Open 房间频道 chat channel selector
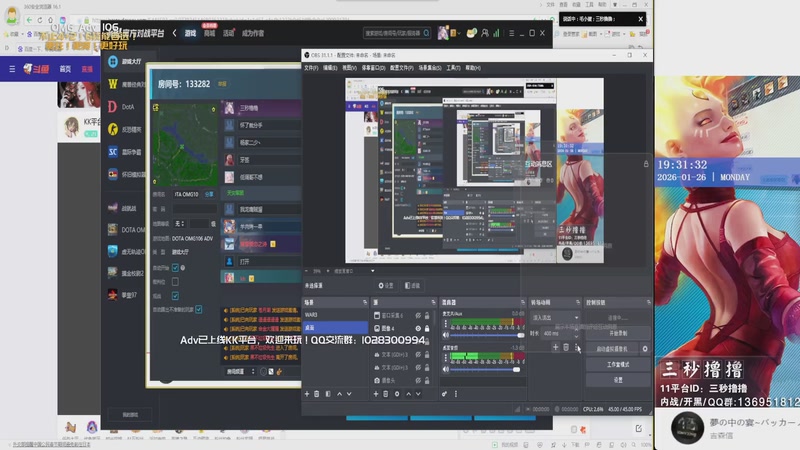 (x=240, y=371)
